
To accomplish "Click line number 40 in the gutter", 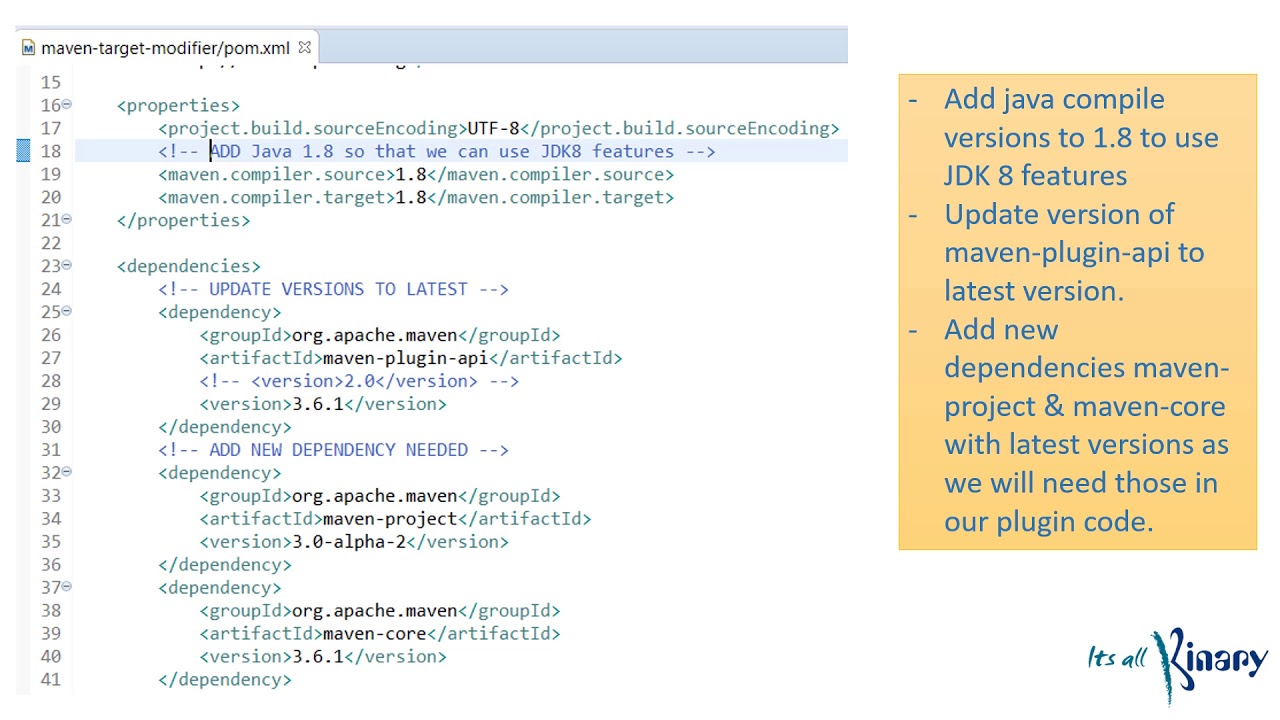I will point(51,657).
